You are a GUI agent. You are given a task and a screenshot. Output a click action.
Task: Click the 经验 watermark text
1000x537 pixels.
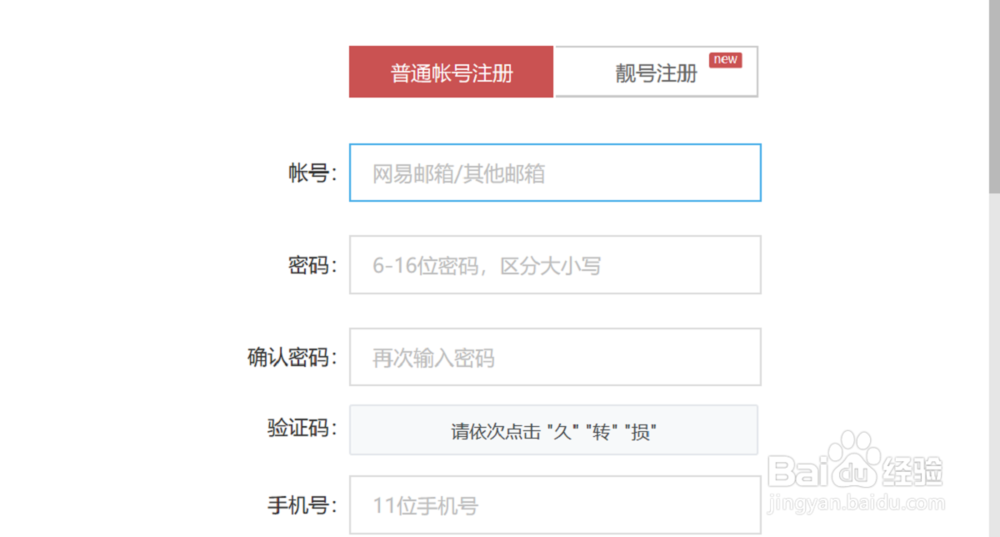911,472
